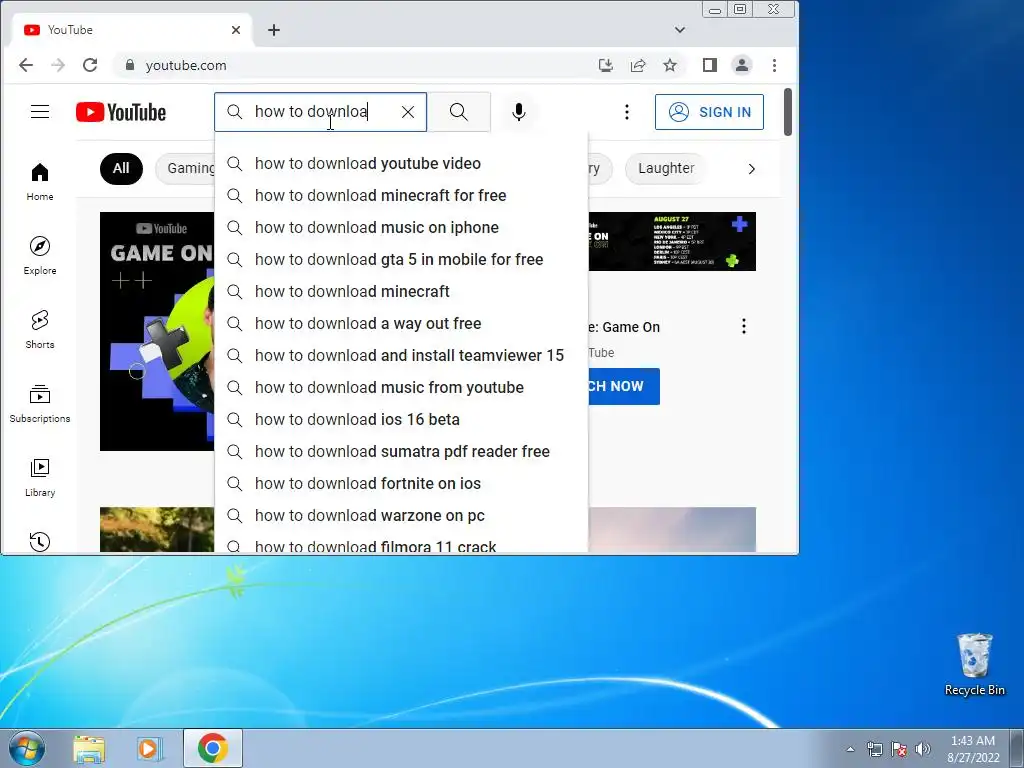This screenshot has height=768, width=1024.
Task: Open Explore in the sidebar
Action: pos(40,255)
